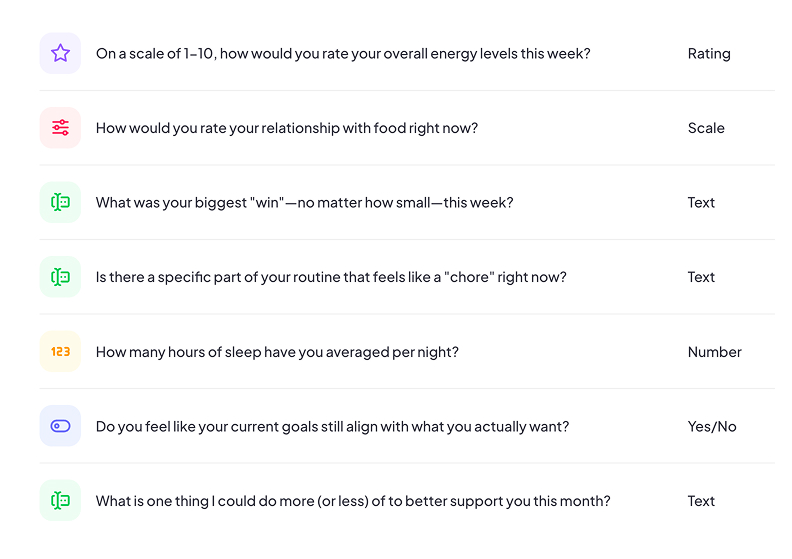Click the Scale type label
This screenshot has height=559, width=792.
(706, 128)
